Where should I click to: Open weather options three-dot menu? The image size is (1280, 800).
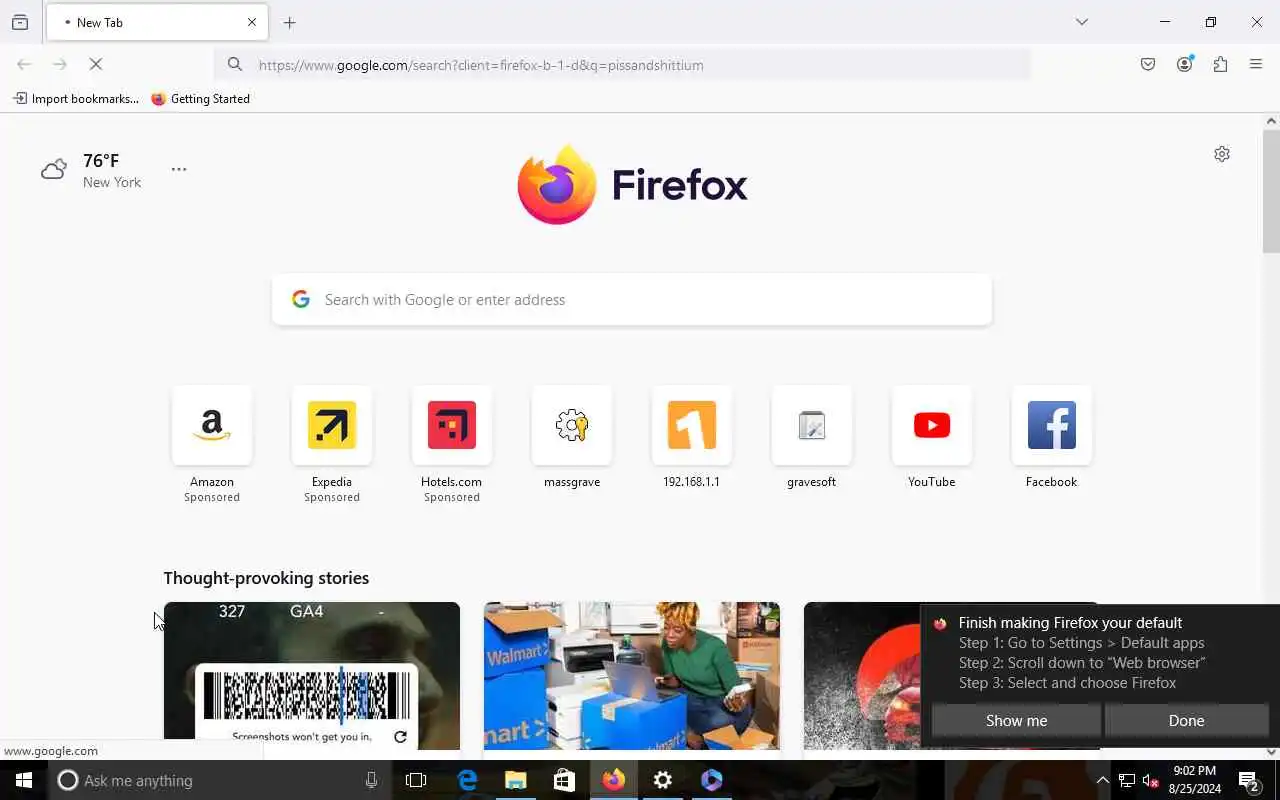coord(179,169)
